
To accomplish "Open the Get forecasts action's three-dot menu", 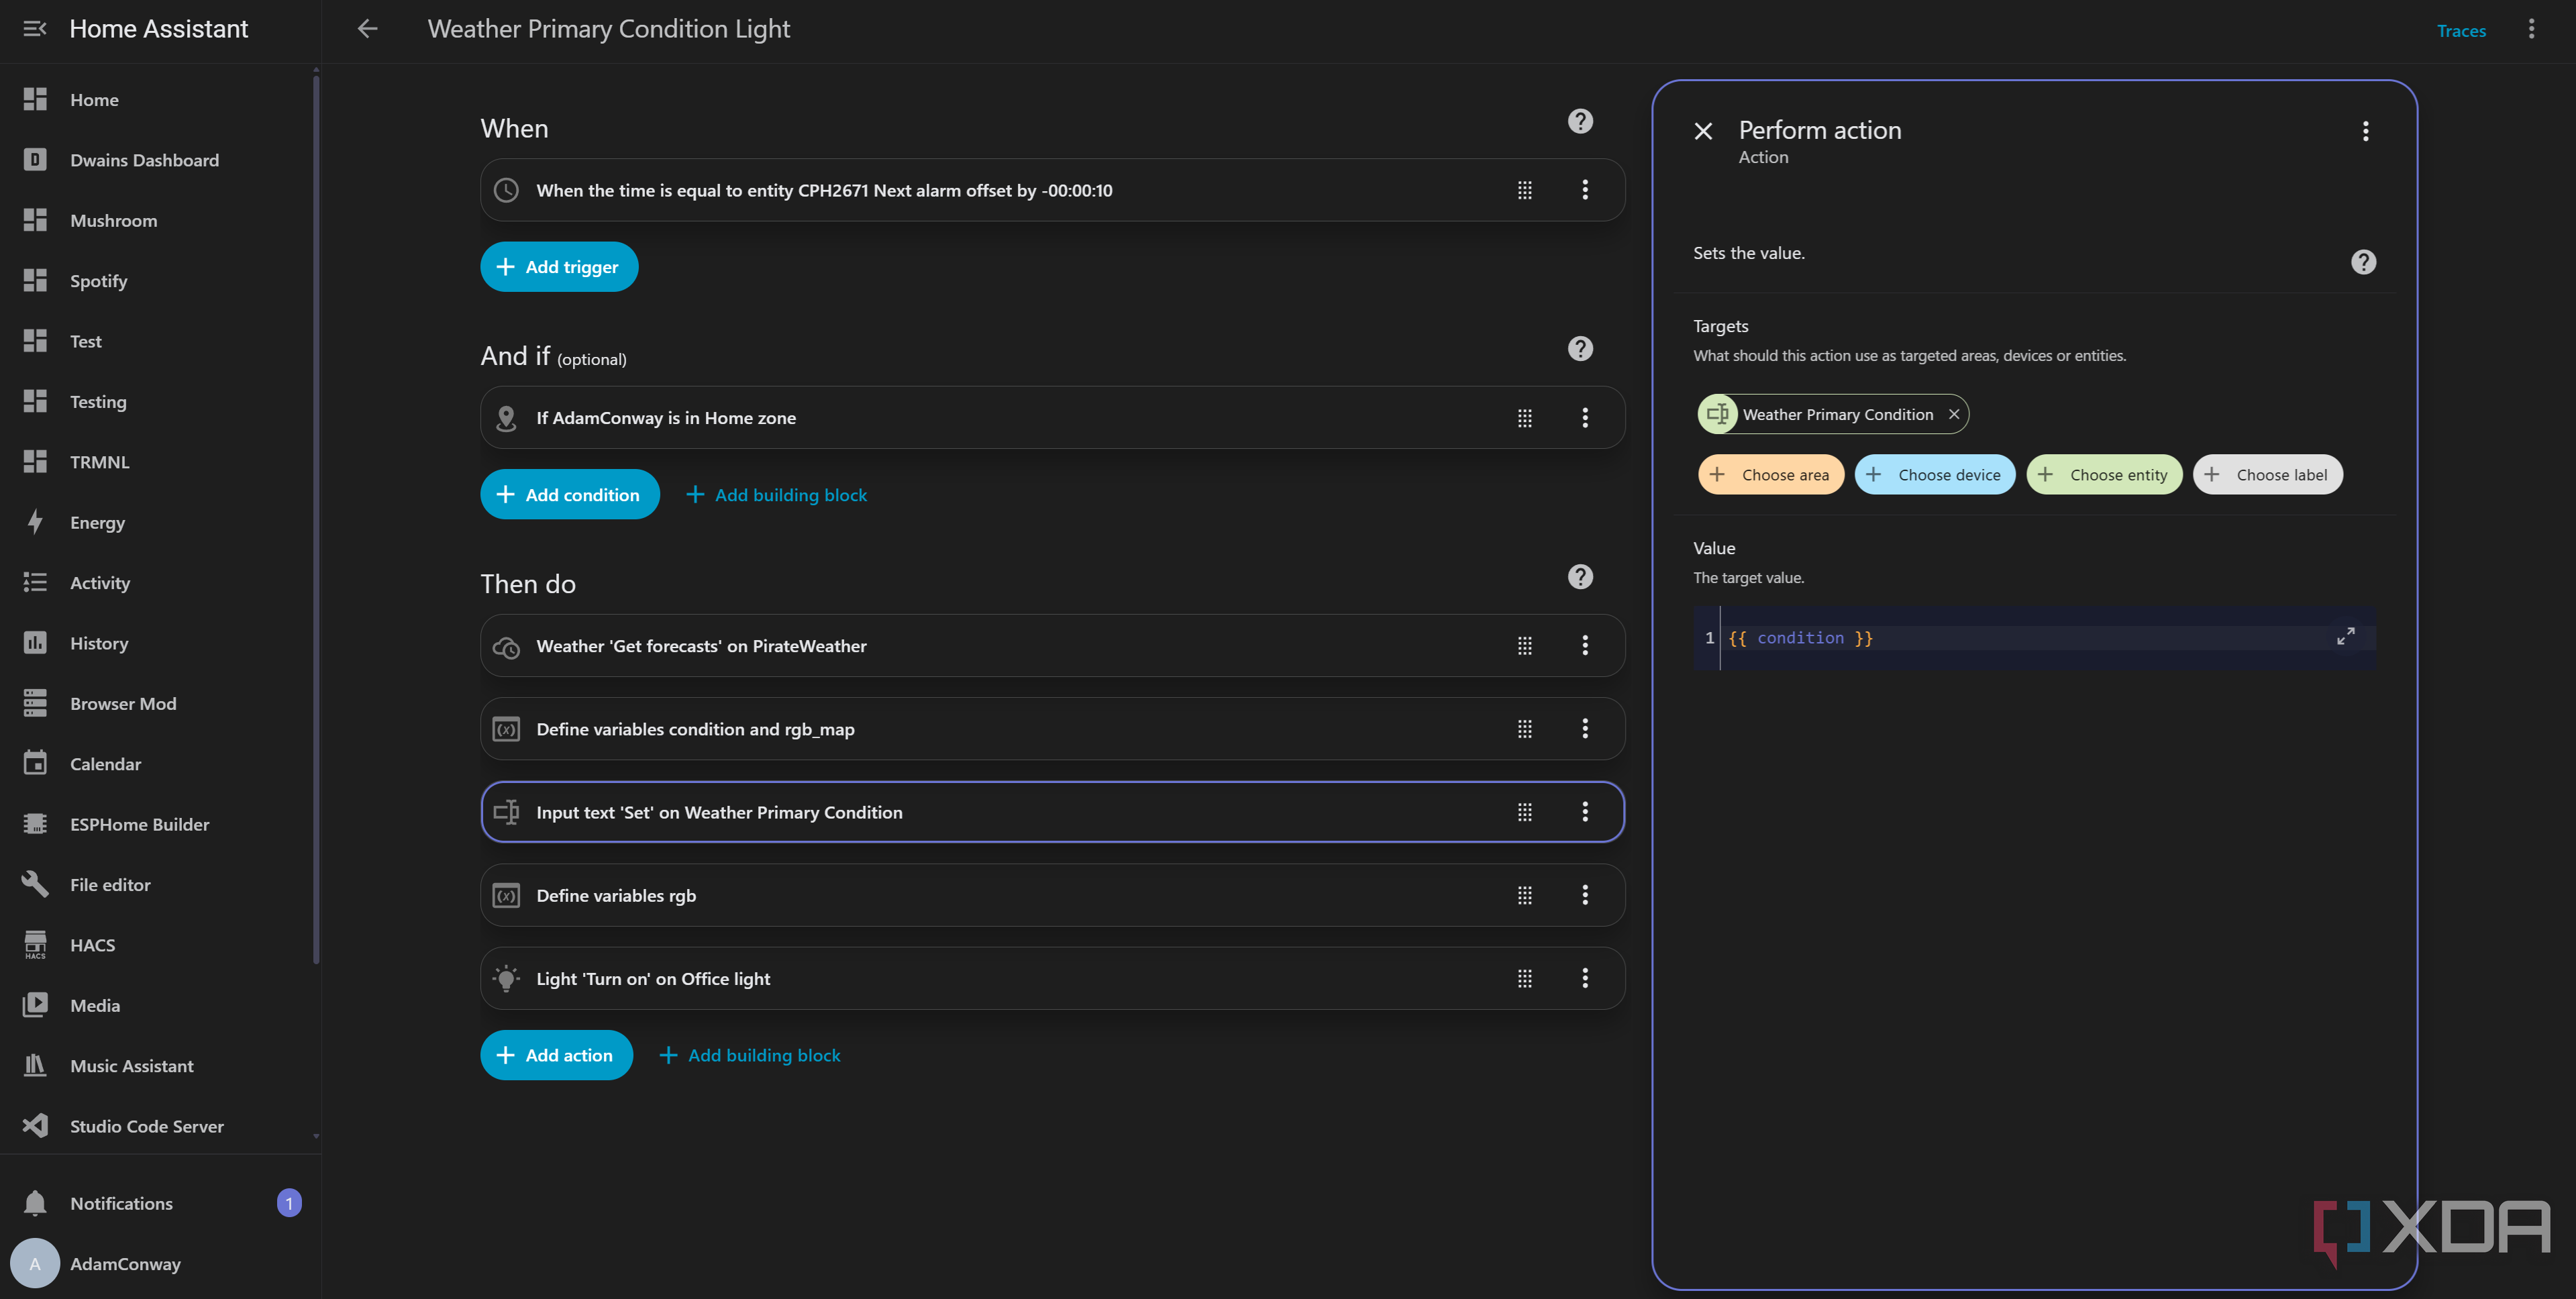I will coord(1585,646).
